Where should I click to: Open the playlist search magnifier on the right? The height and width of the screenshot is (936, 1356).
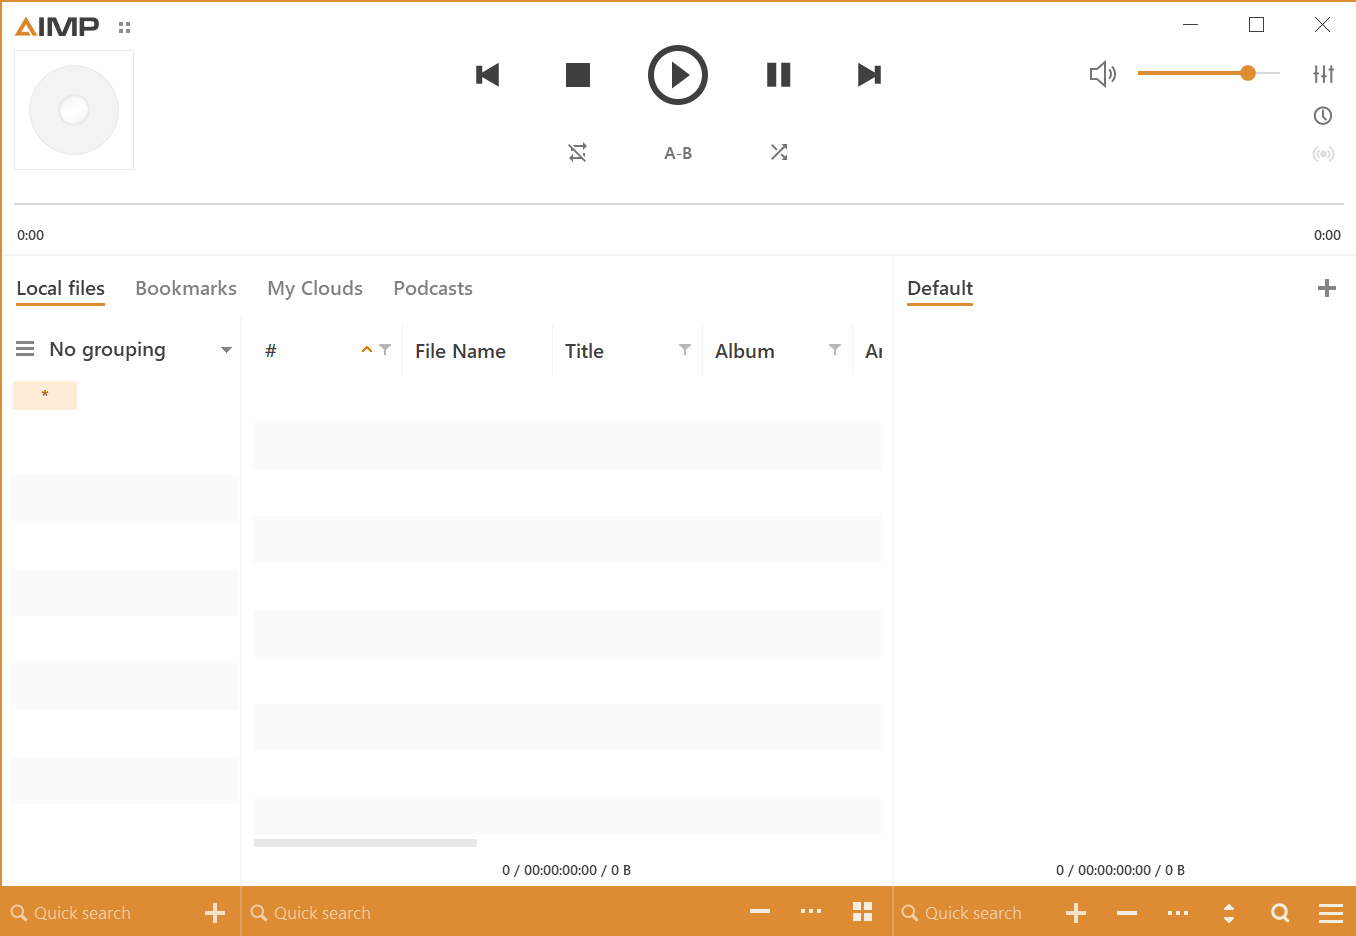(1280, 912)
